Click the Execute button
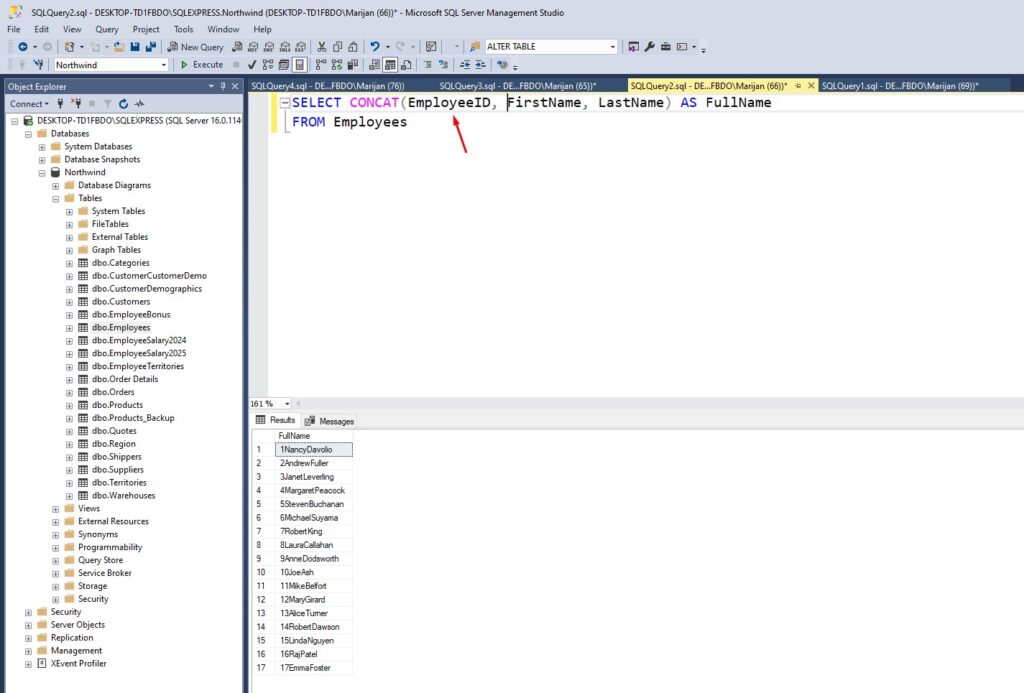1024x693 pixels. click(x=202, y=65)
